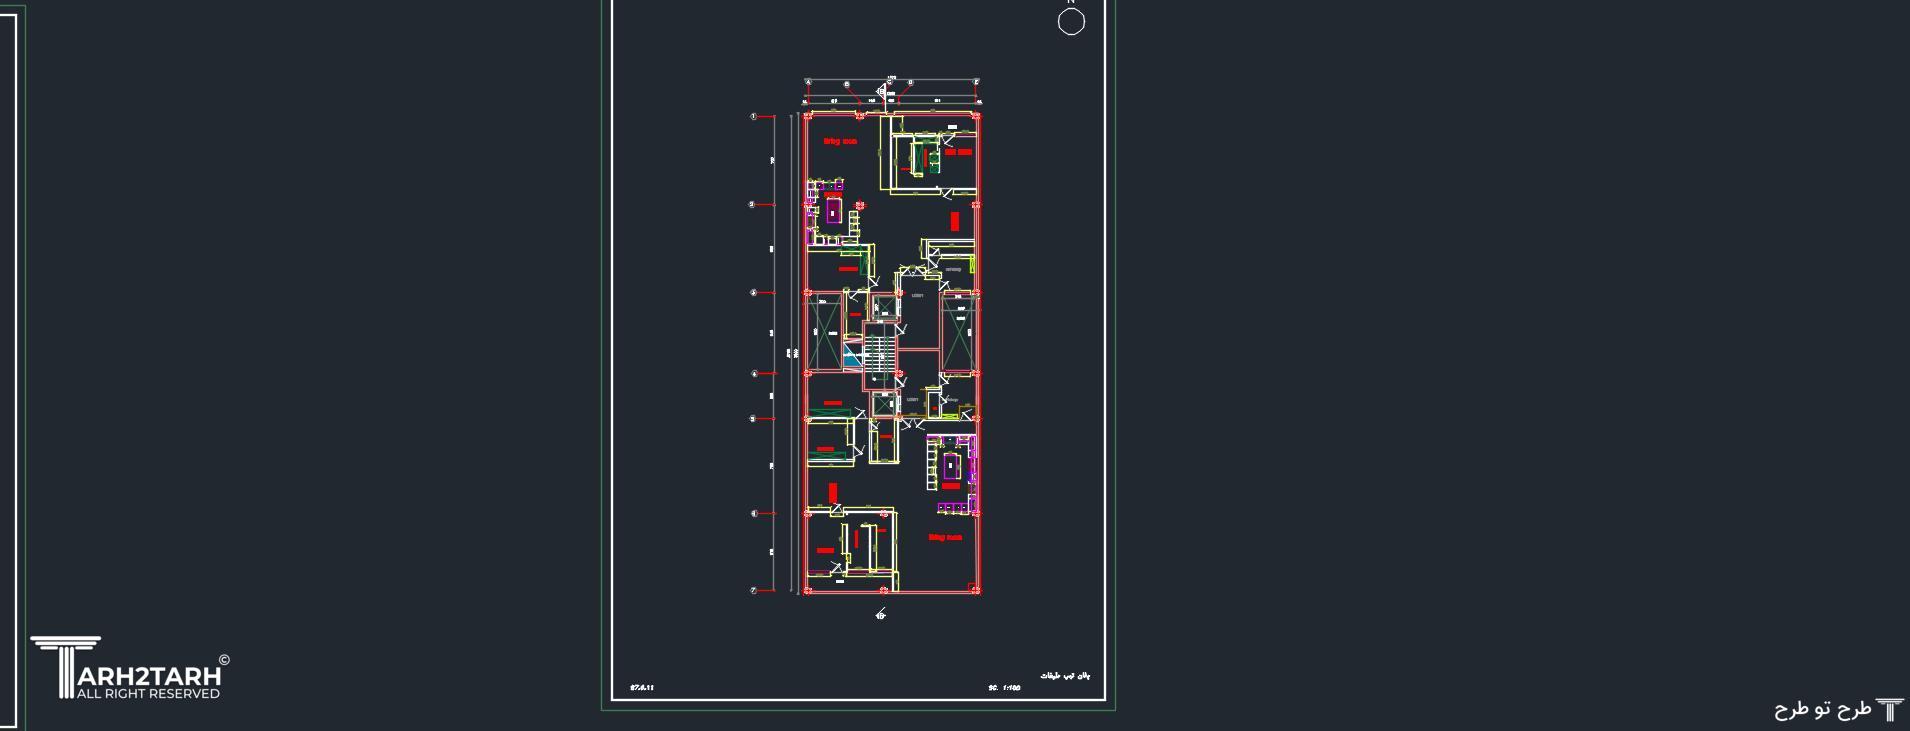This screenshot has height=731, width=1910.
Task: Select the upper living room label
Action: (x=840, y=142)
